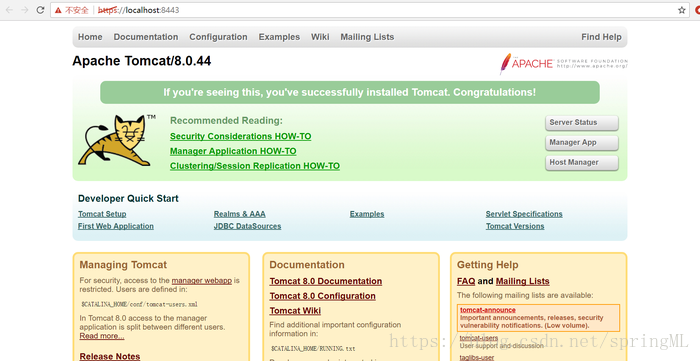Open the JDBC DataSources link
The height and width of the screenshot is (361, 700).
tap(247, 226)
